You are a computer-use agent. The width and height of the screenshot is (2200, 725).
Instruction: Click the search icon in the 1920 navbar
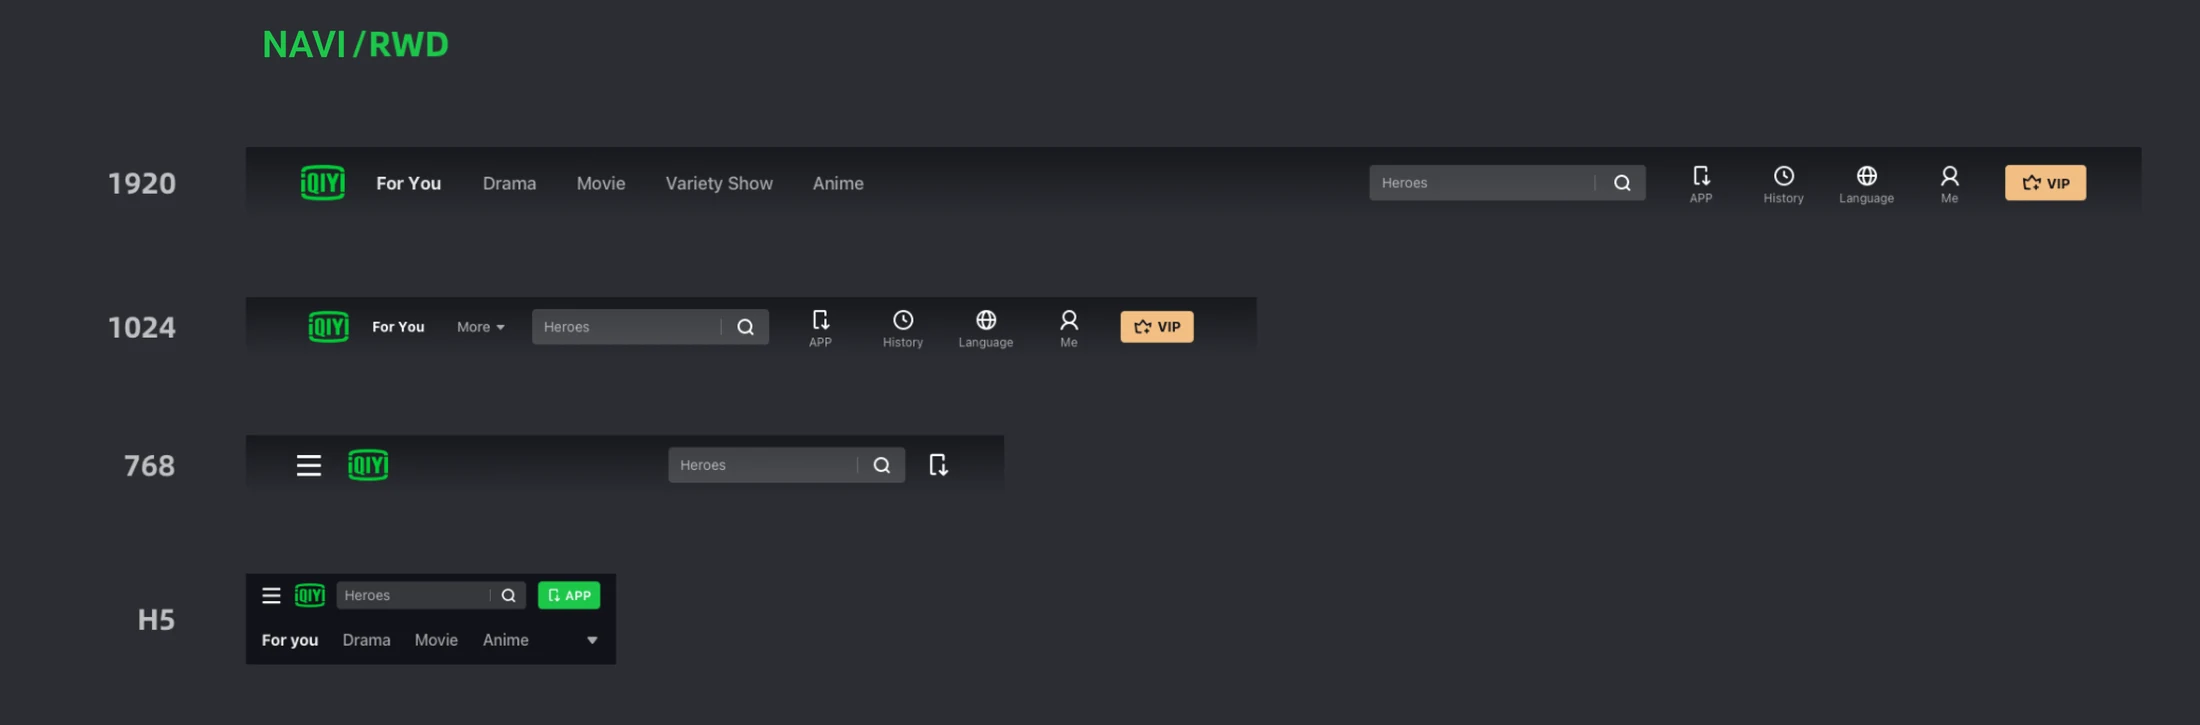click(x=1622, y=183)
